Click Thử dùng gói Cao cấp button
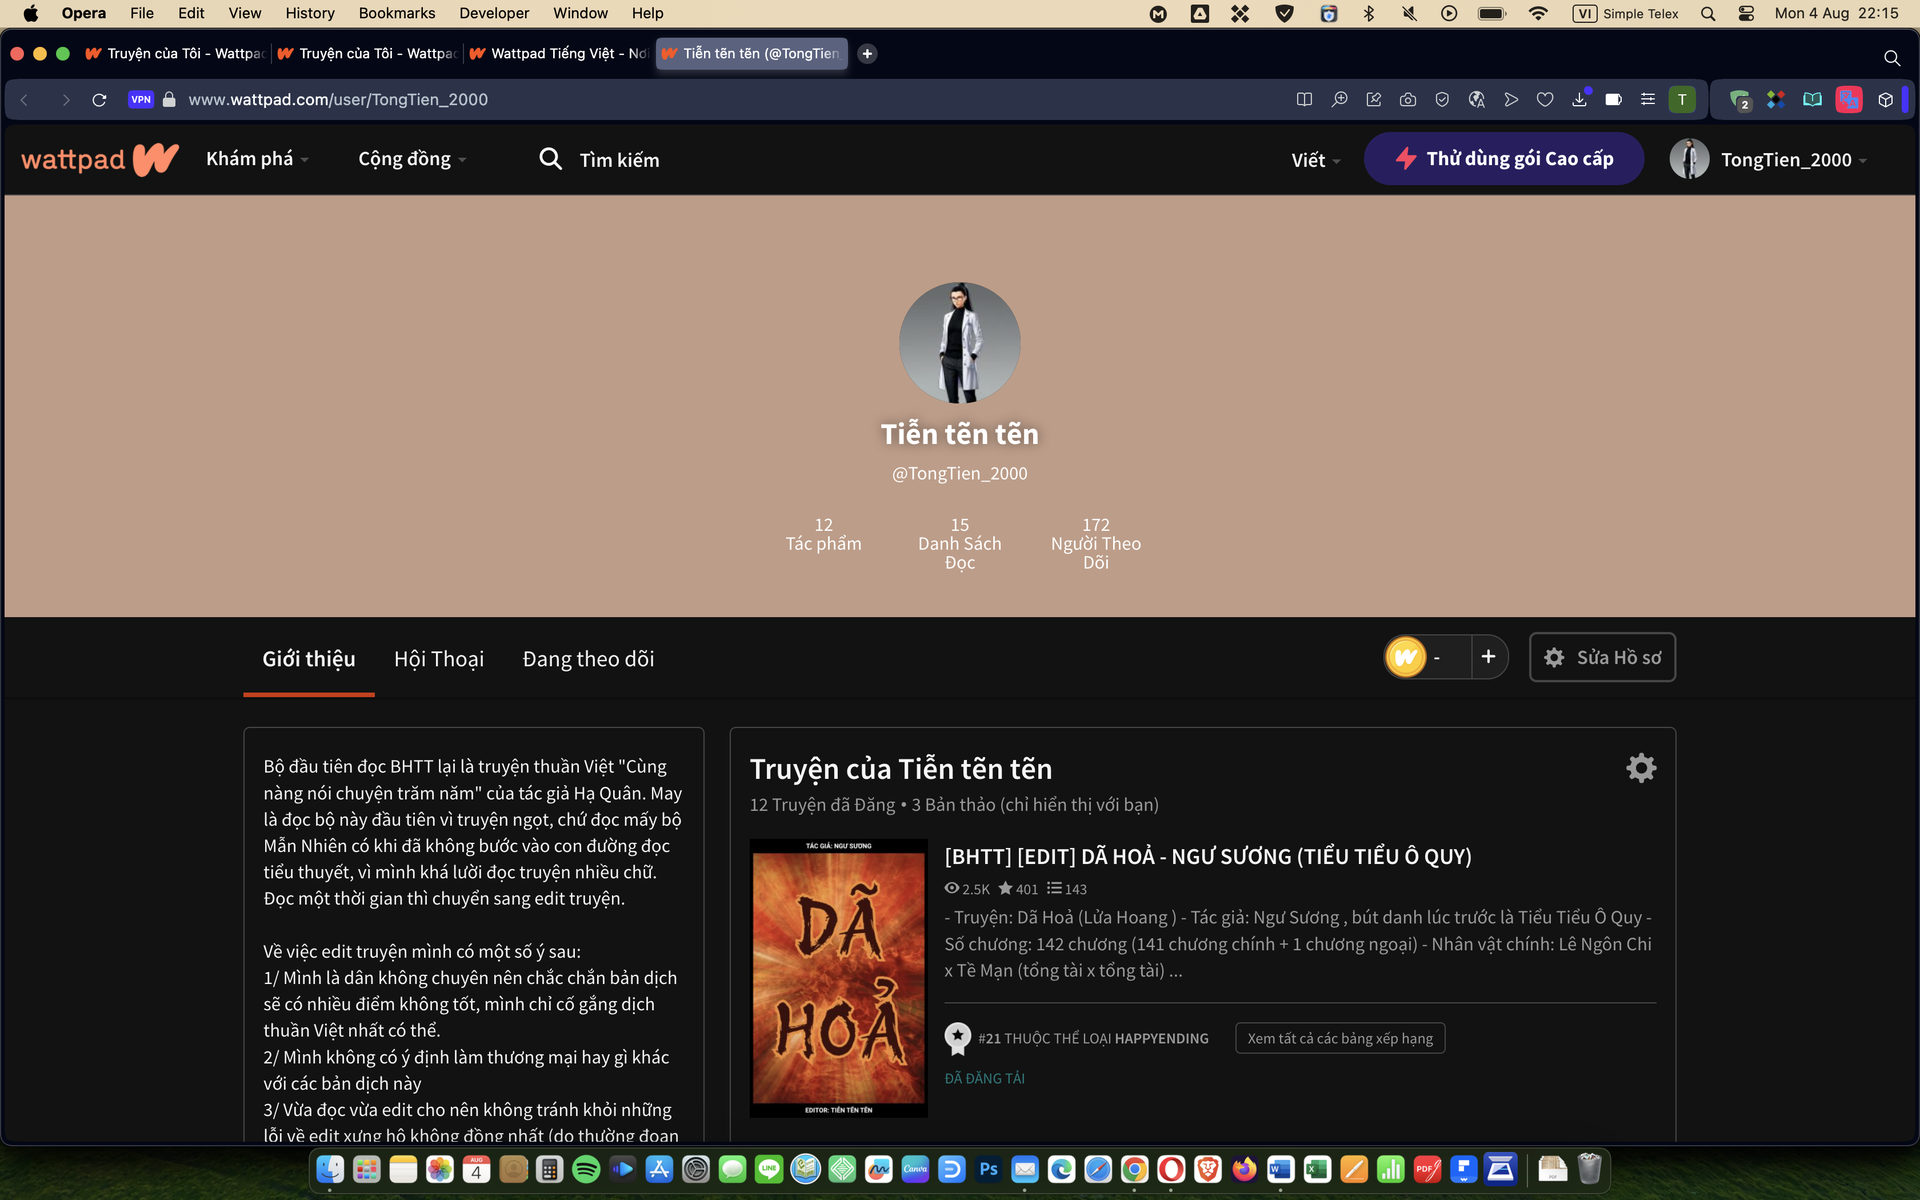The image size is (1920, 1200). (x=1503, y=159)
